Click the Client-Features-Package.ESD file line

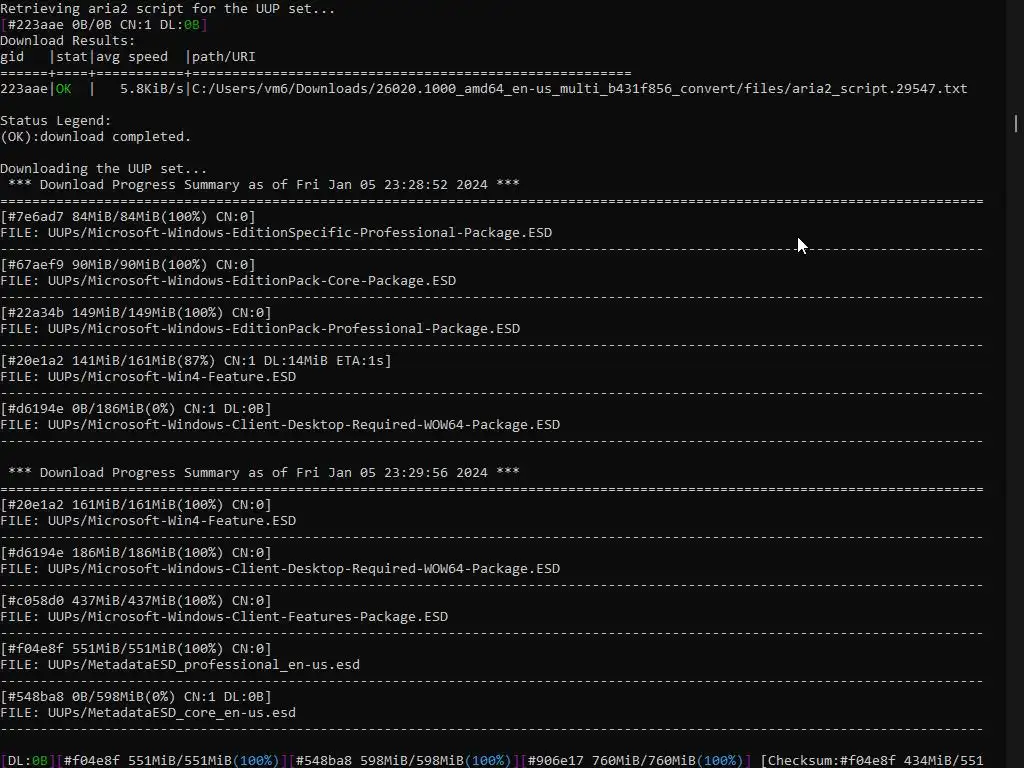tap(224, 616)
